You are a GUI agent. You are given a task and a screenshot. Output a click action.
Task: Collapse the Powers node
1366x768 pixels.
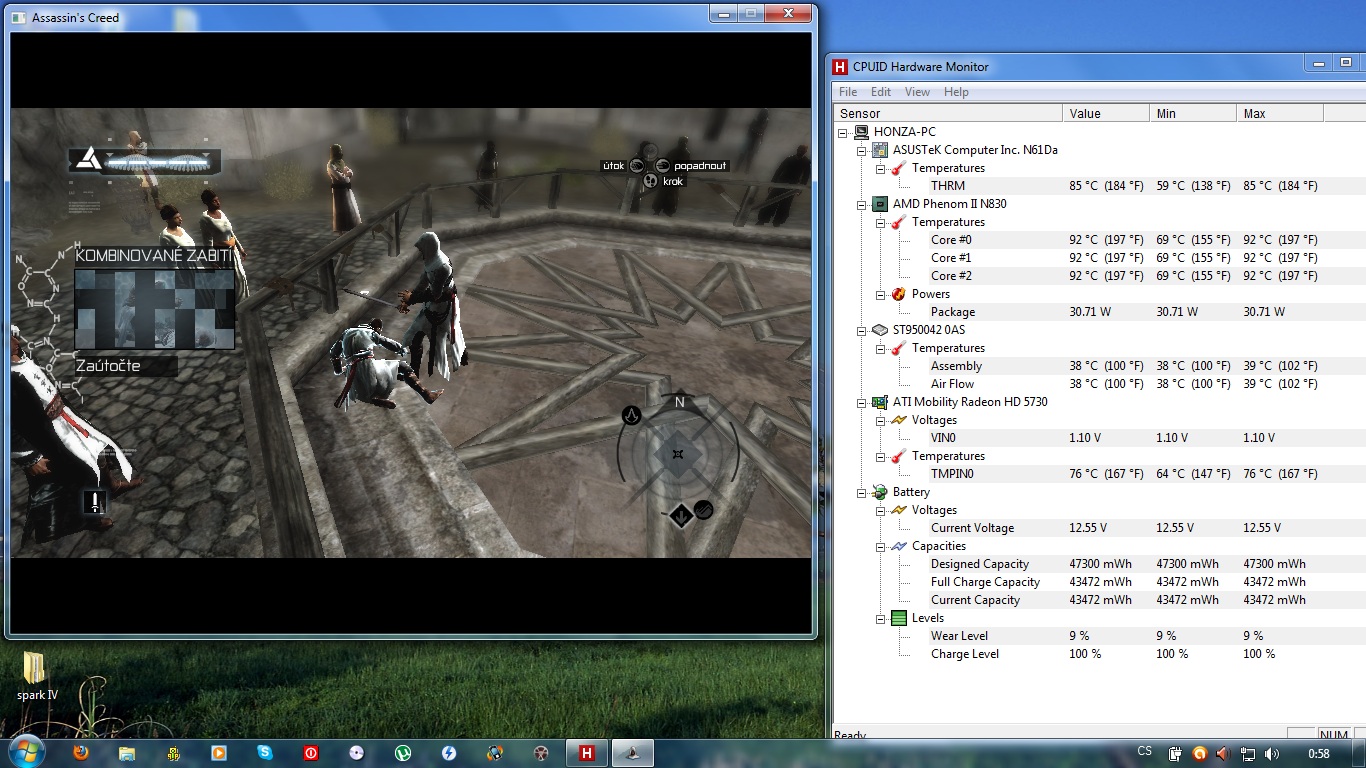881,294
